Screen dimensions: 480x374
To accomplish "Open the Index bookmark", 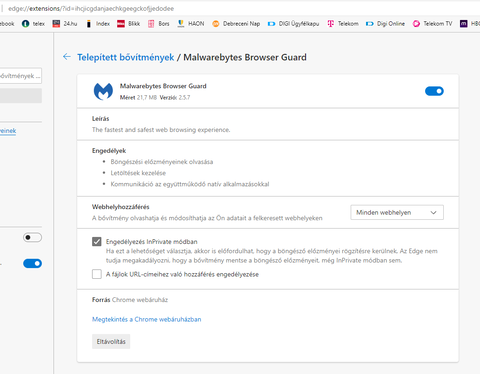I will [x=98, y=24].
